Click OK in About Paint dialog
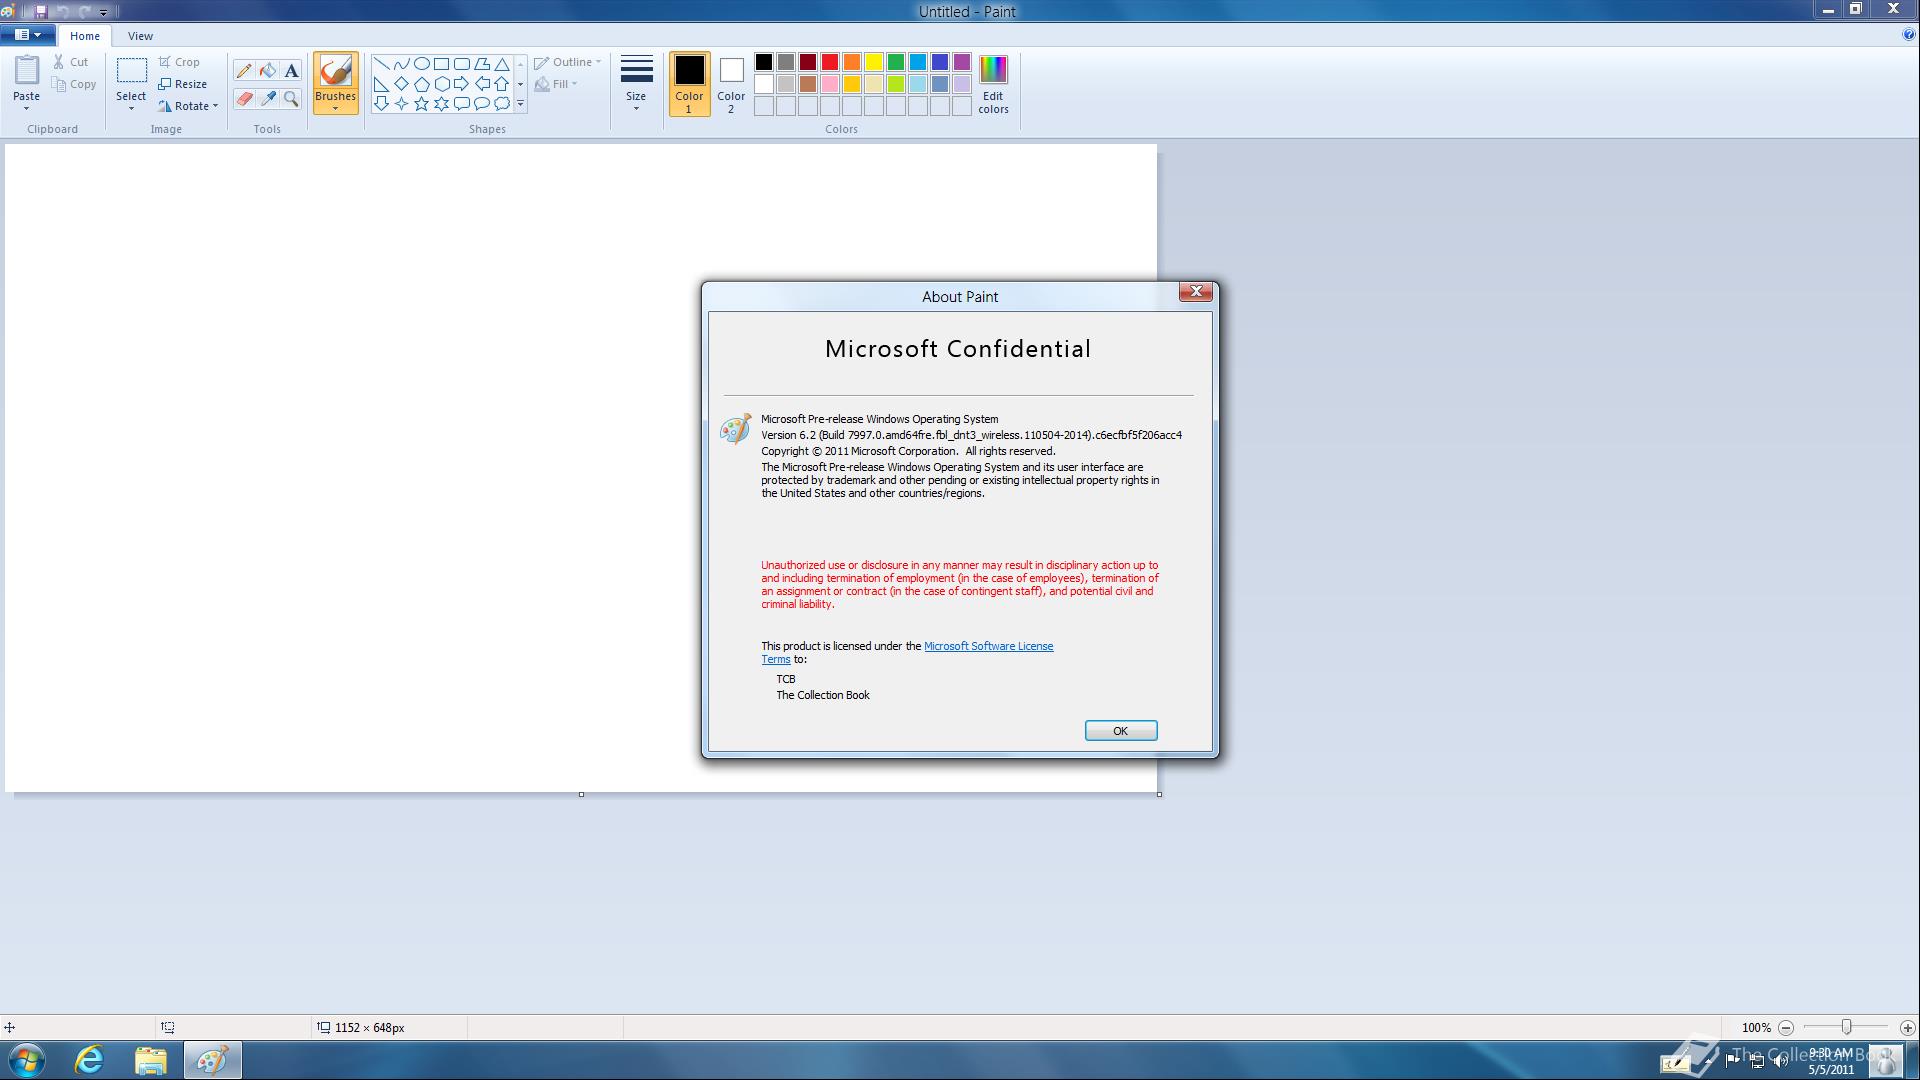Image resolution: width=1920 pixels, height=1080 pixels. click(x=1121, y=731)
